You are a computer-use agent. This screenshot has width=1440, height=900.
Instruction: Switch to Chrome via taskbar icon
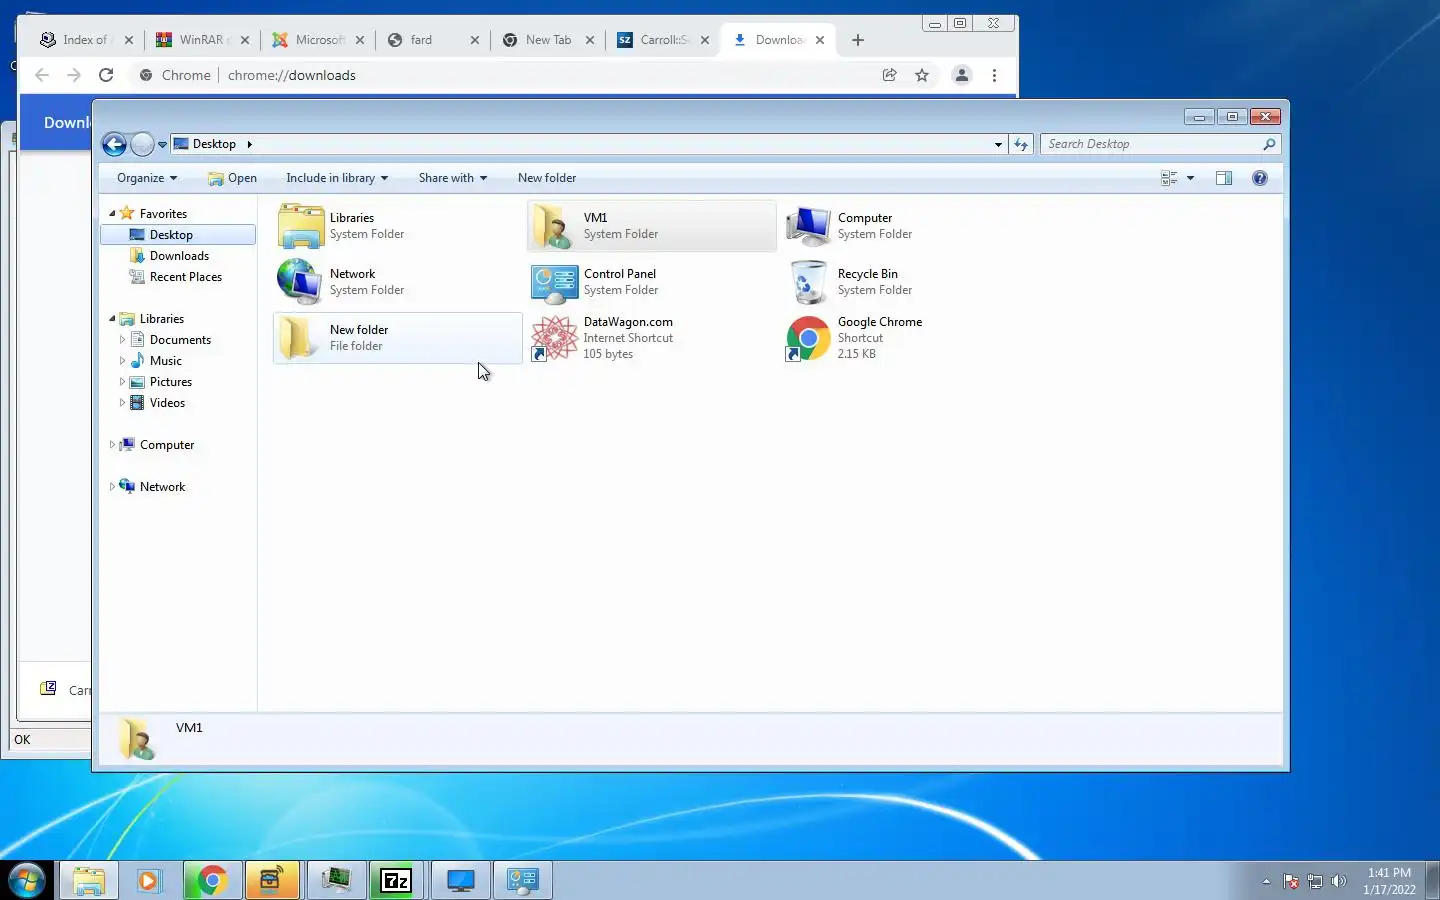tap(211, 881)
